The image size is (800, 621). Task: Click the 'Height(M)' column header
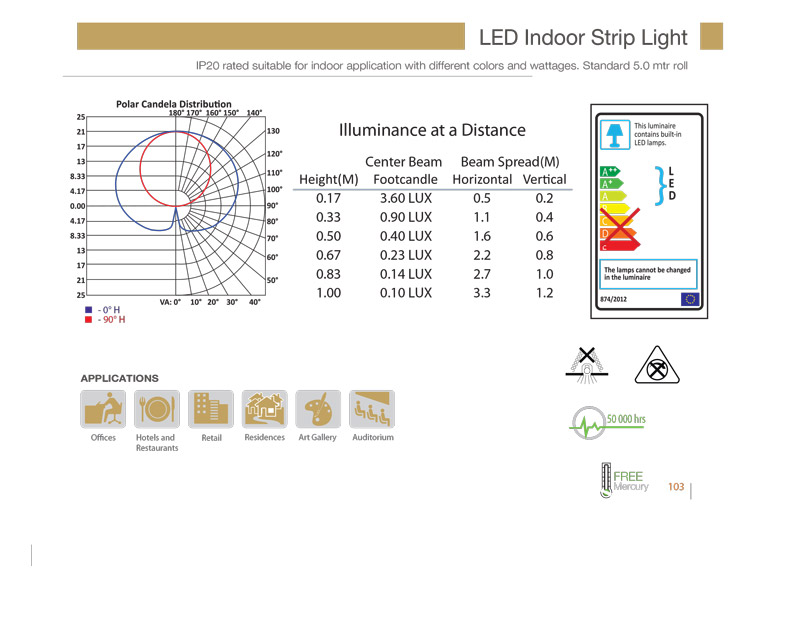[x=329, y=180]
